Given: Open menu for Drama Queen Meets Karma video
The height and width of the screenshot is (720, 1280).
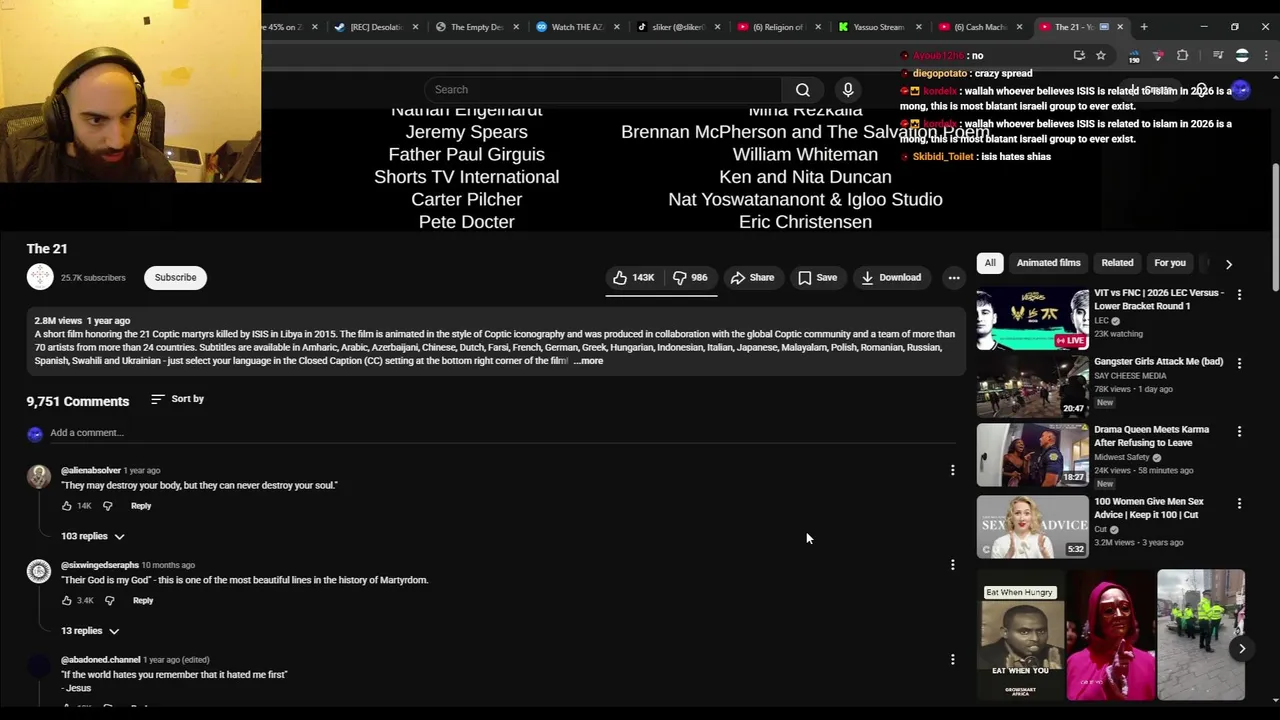Looking at the screenshot, I should (1239, 431).
